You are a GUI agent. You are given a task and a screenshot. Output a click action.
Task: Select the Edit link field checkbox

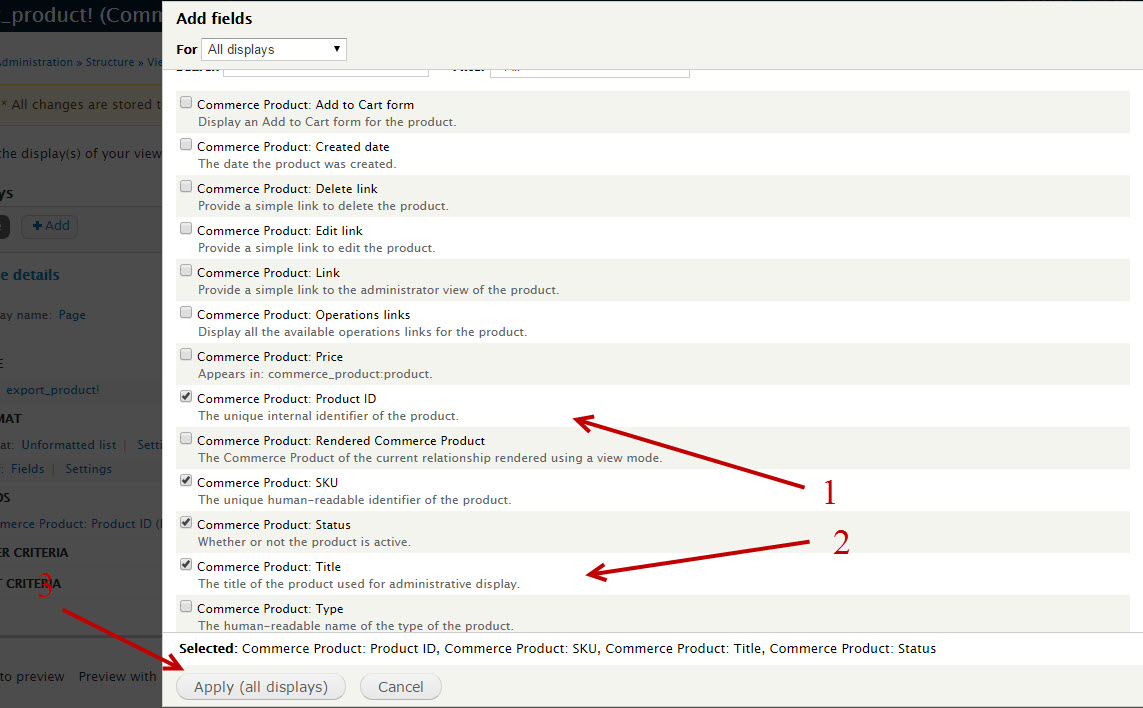[x=186, y=228]
